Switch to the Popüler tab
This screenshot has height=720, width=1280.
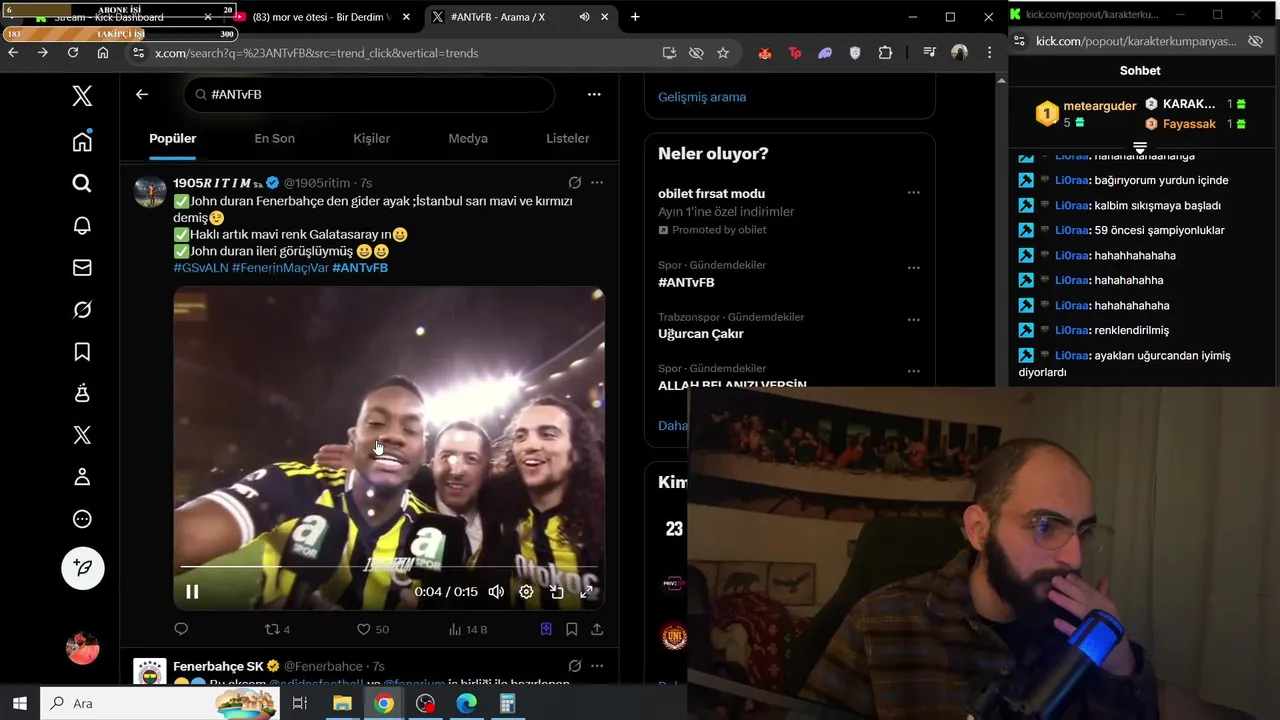point(173,138)
